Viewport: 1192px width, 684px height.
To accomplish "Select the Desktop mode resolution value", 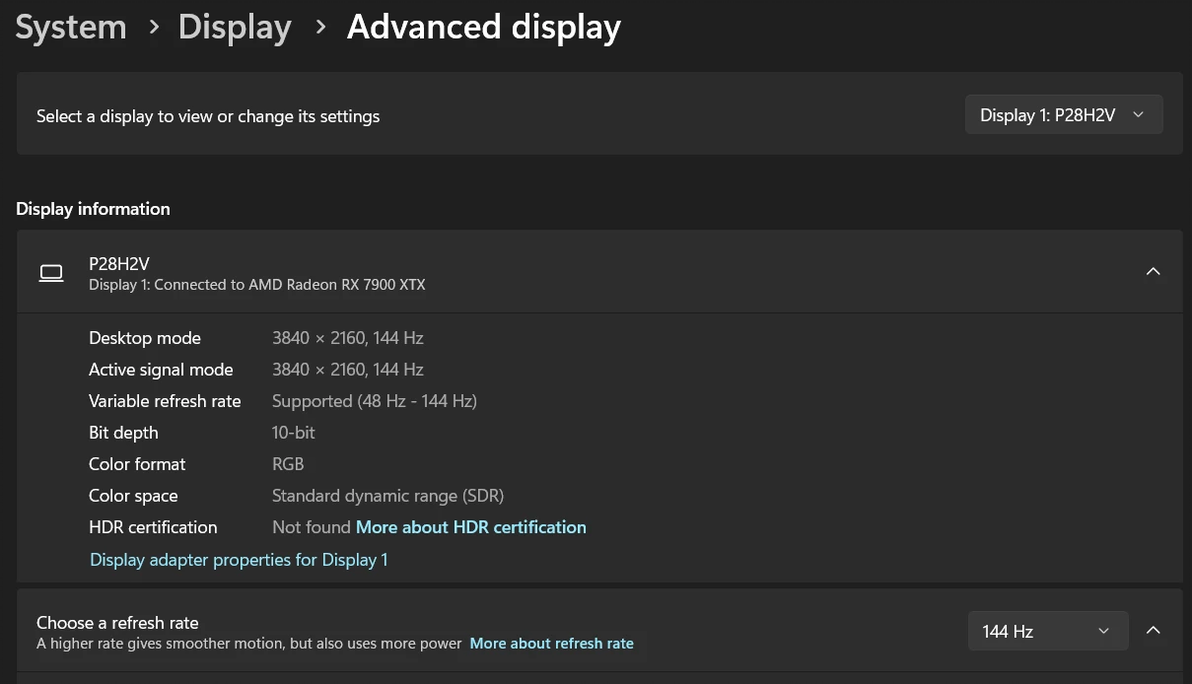I will point(348,338).
